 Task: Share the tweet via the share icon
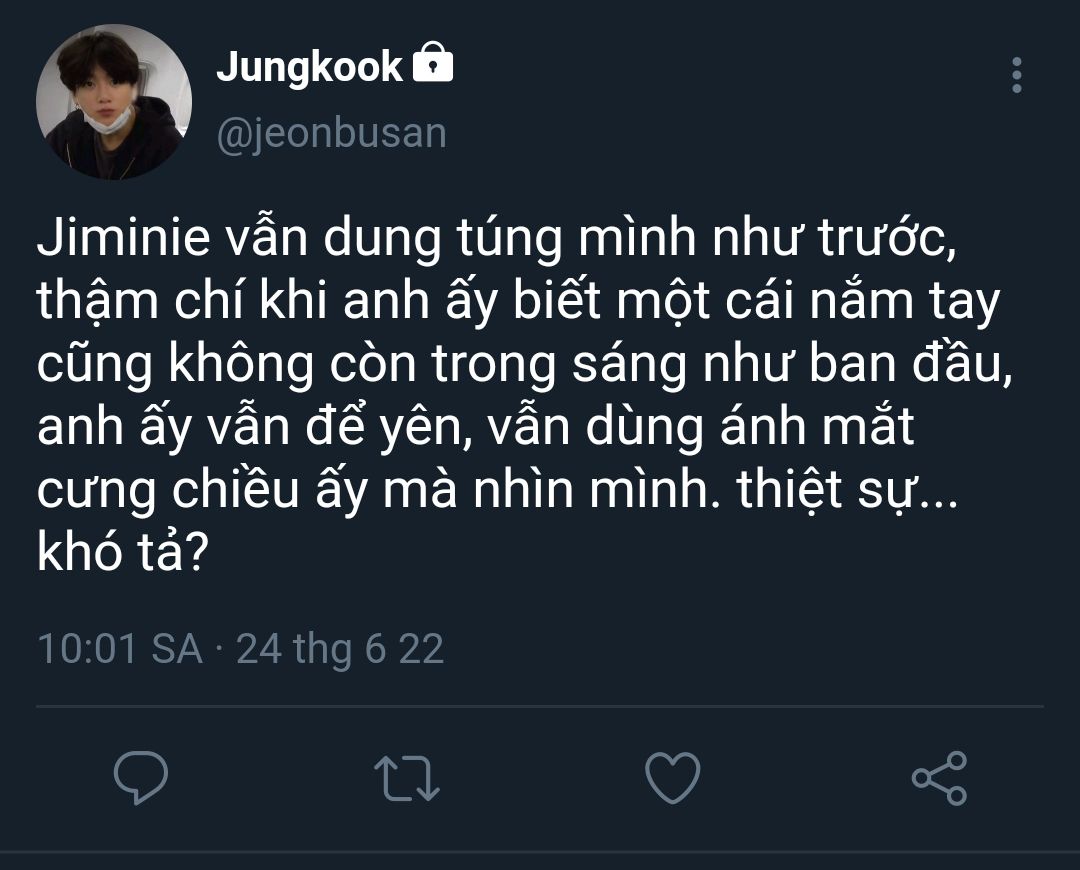point(939,778)
